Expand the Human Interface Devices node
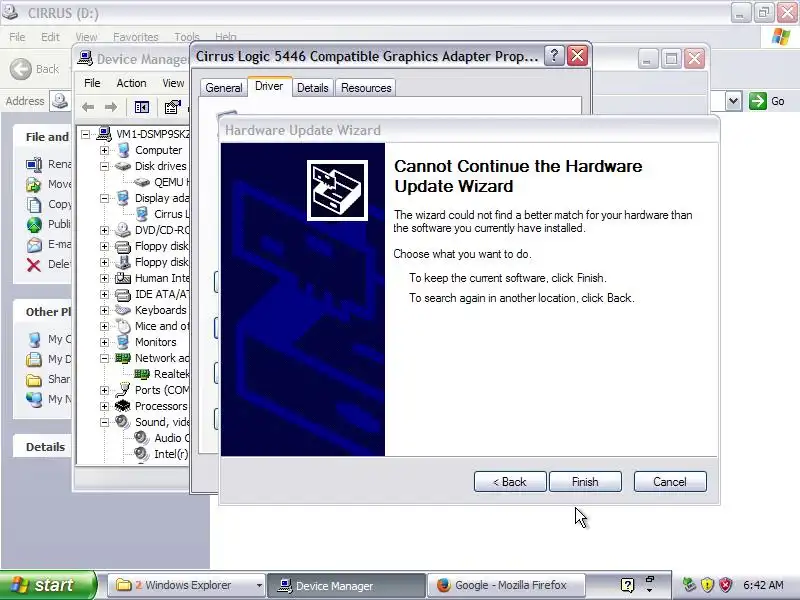This screenshot has width=800, height=600. coord(104,278)
